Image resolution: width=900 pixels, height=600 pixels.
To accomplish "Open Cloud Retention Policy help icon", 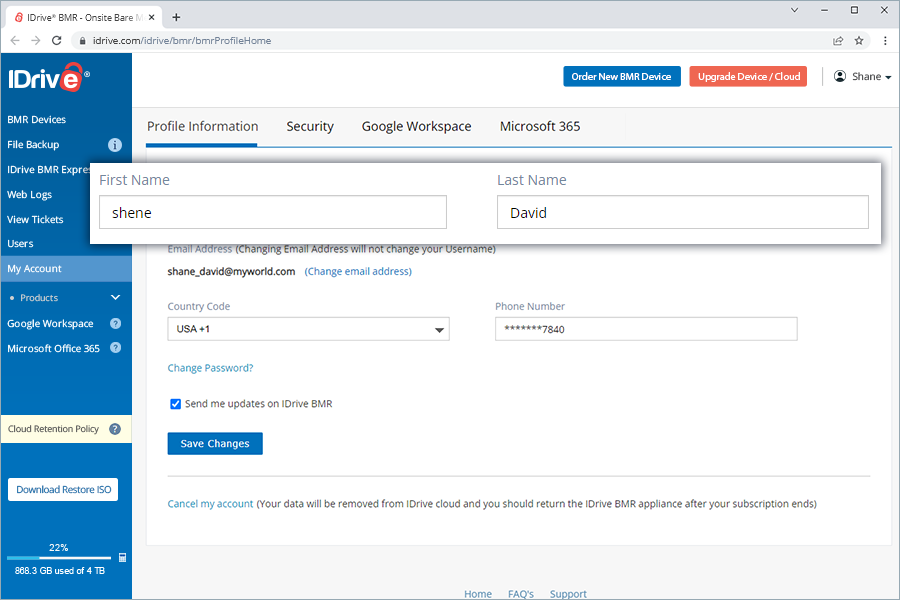I will (x=115, y=429).
